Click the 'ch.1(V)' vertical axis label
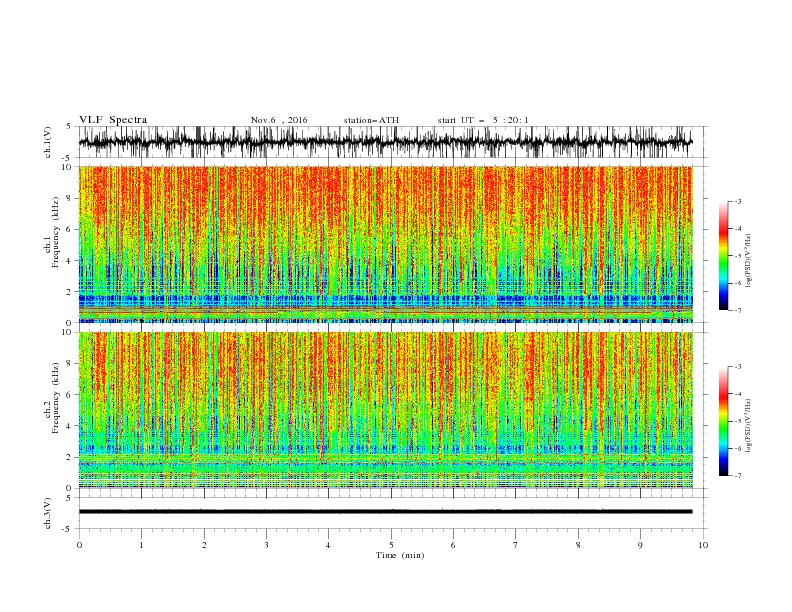The image size is (792, 612). (48, 142)
